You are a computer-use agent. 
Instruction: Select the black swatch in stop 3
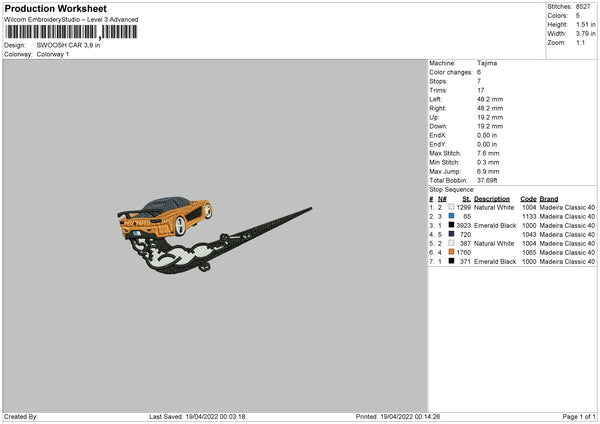[x=451, y=225]
